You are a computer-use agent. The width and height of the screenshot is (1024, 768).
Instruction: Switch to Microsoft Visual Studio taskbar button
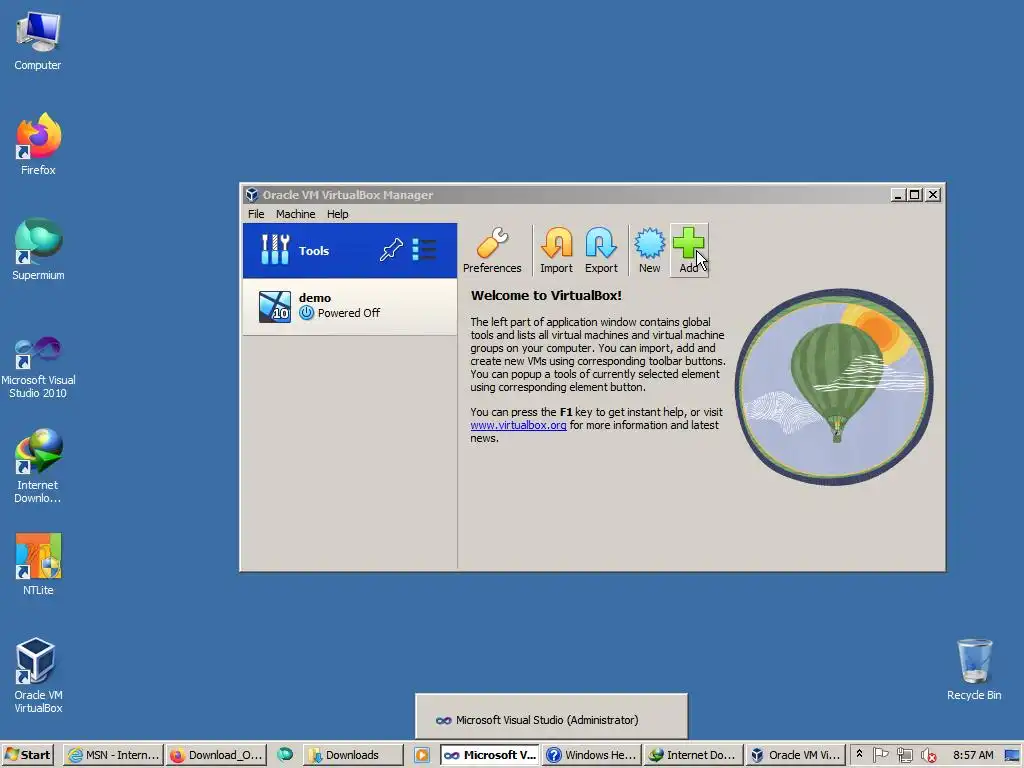[x=490, y=755]
